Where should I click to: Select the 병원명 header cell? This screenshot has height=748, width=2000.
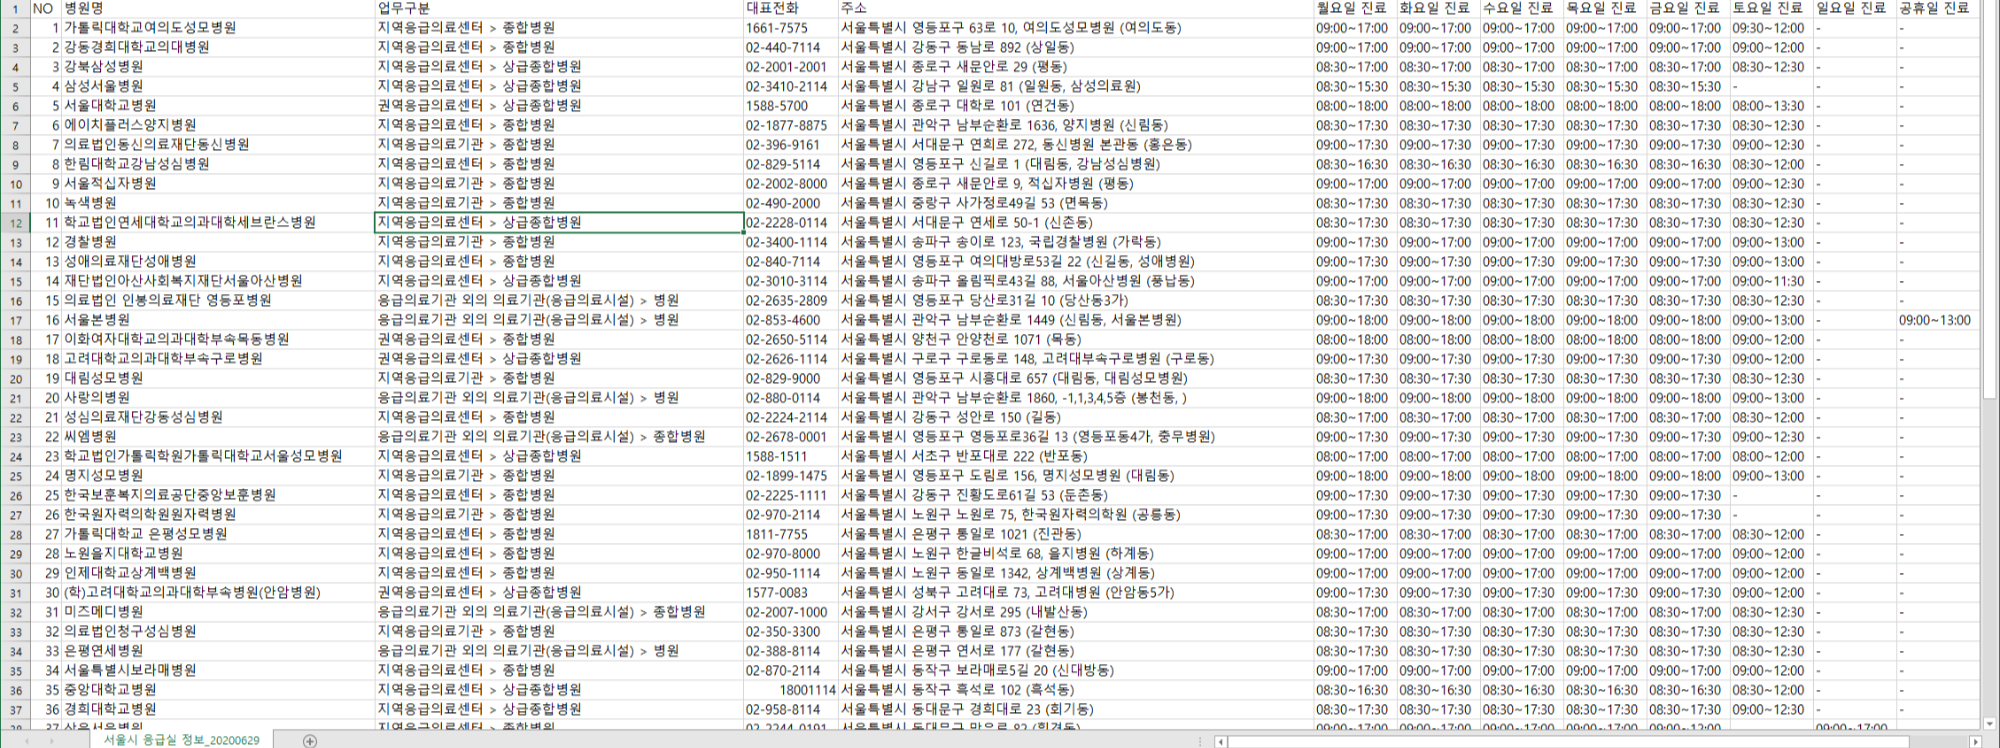pos(218,8)
